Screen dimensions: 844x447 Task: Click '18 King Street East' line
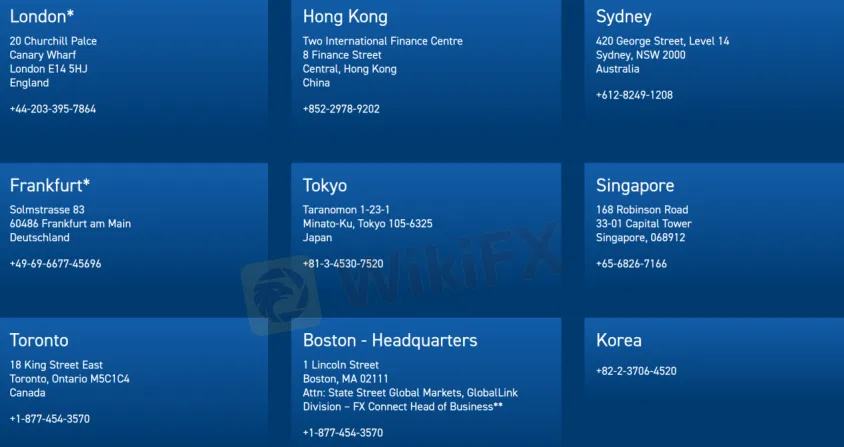56,365
